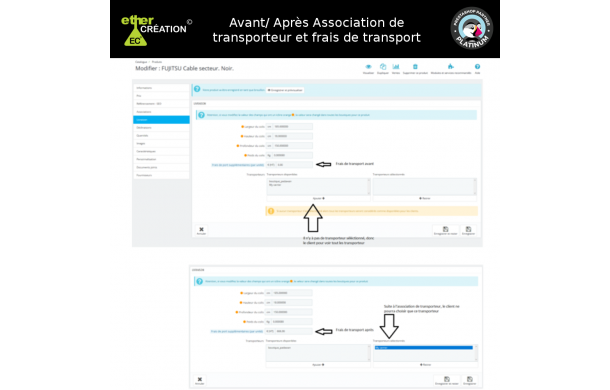Open the Caractéristiques tab
This screenshot has width=610, height=390.
click(x=161, y=151)
